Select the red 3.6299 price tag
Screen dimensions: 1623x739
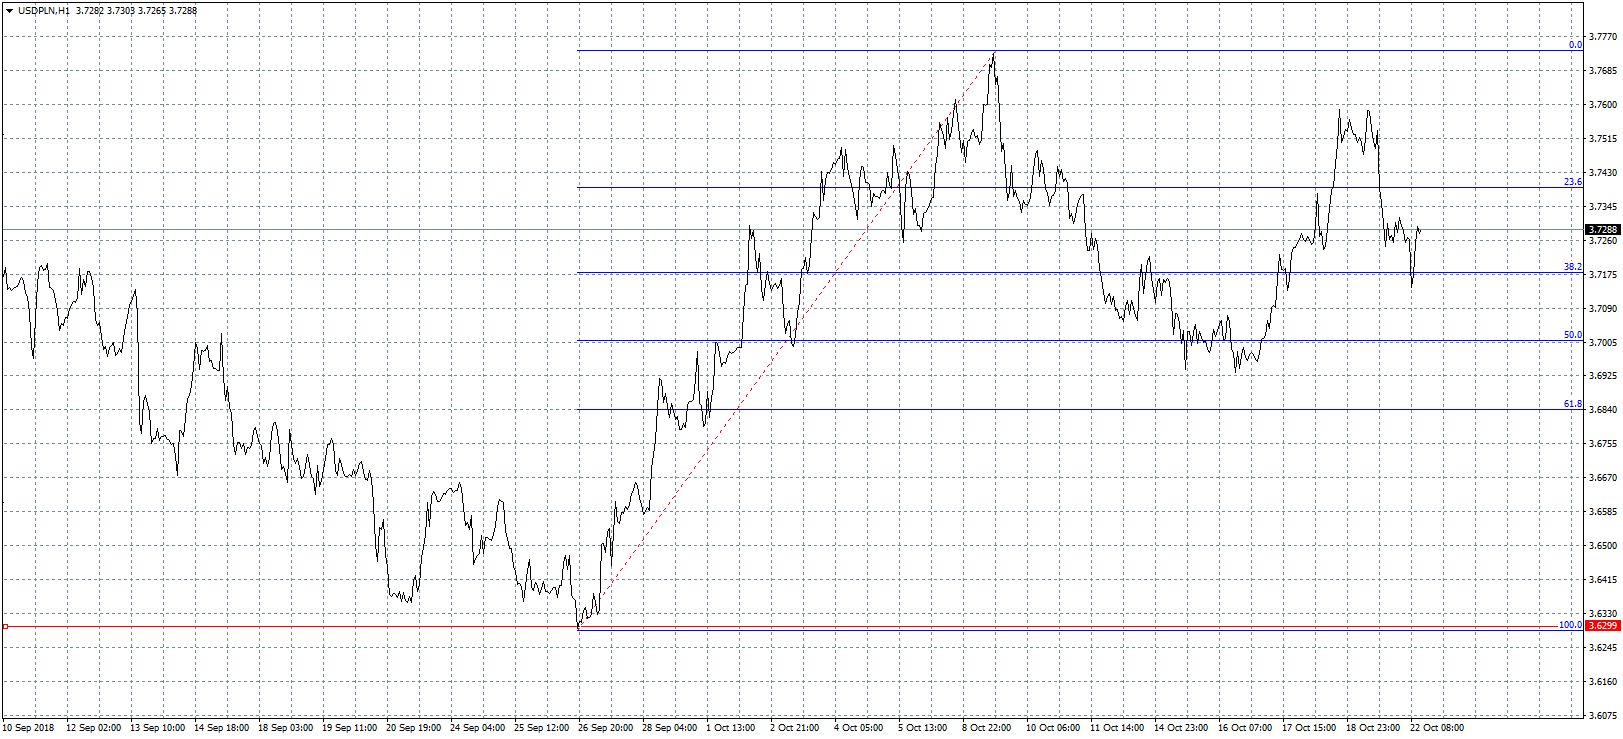coord(1602,626)
